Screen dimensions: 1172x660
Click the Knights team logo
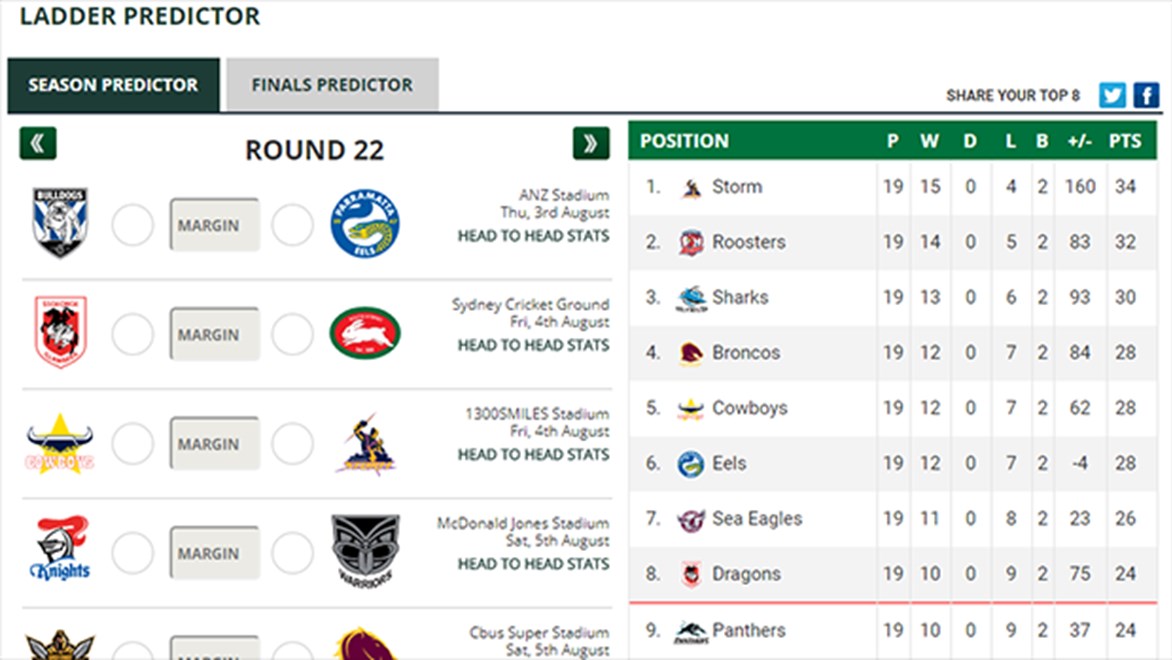[60, 551]
